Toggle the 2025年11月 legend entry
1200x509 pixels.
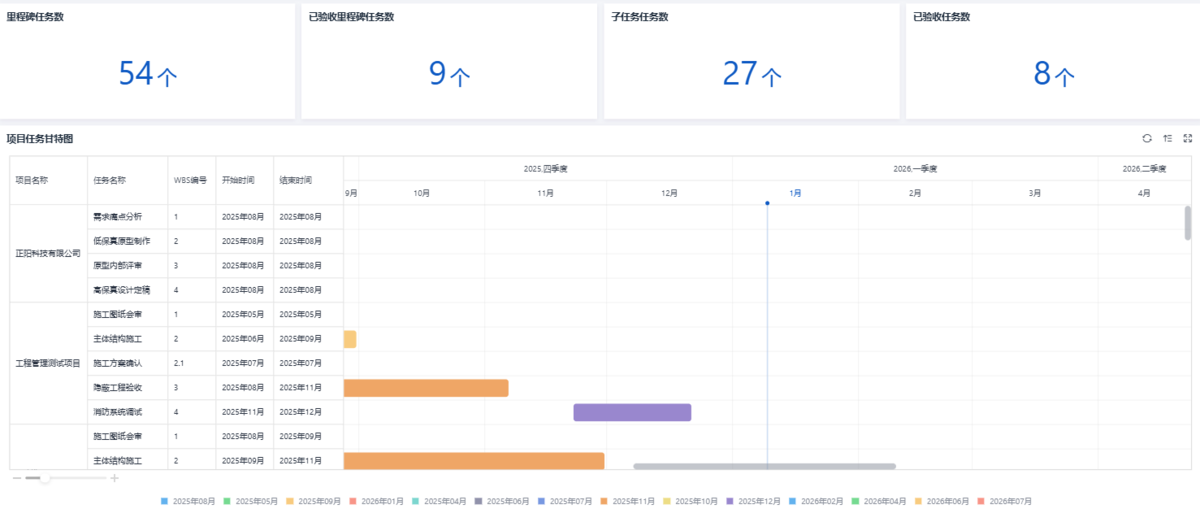(631, 501)
